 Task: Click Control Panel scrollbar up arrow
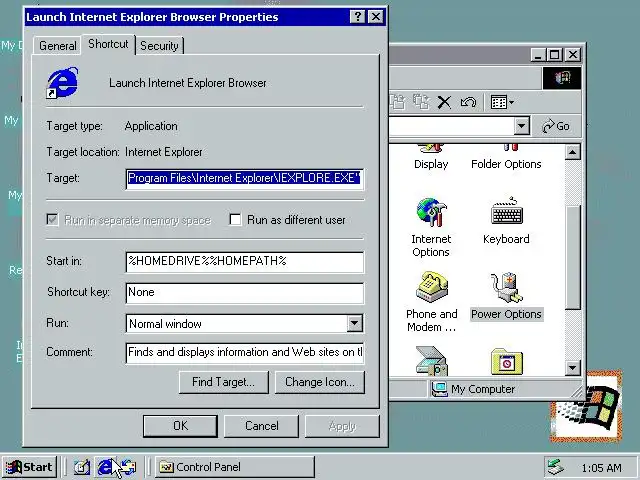click(573, 152)
